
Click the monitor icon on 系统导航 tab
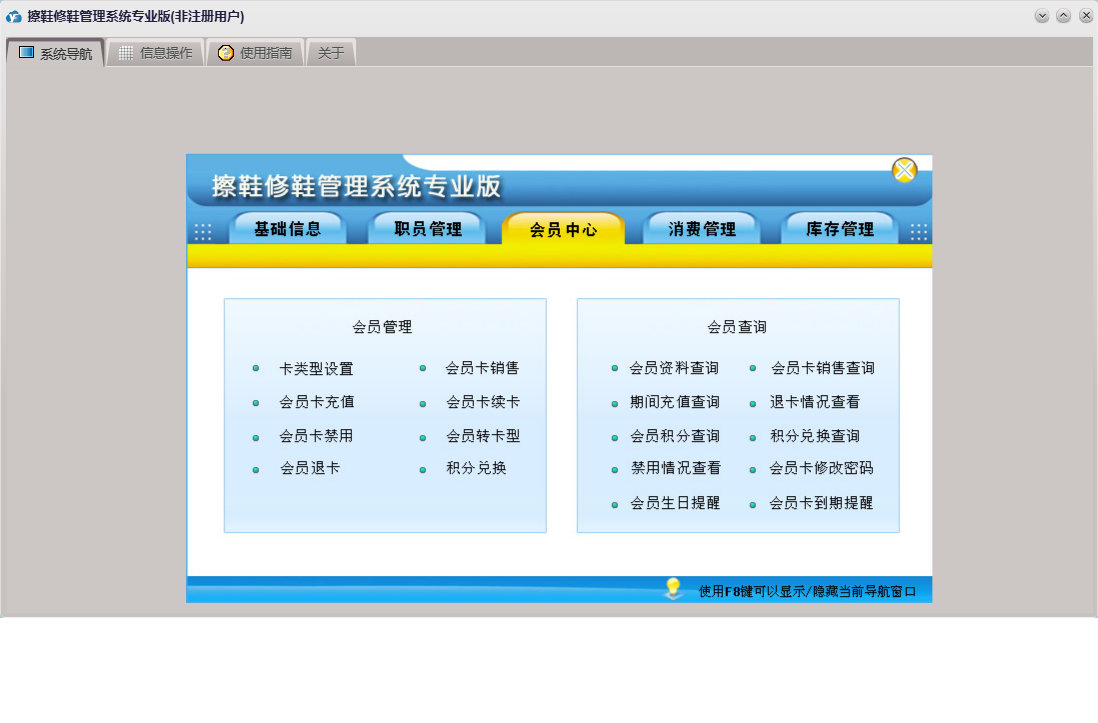click(27, 53)
